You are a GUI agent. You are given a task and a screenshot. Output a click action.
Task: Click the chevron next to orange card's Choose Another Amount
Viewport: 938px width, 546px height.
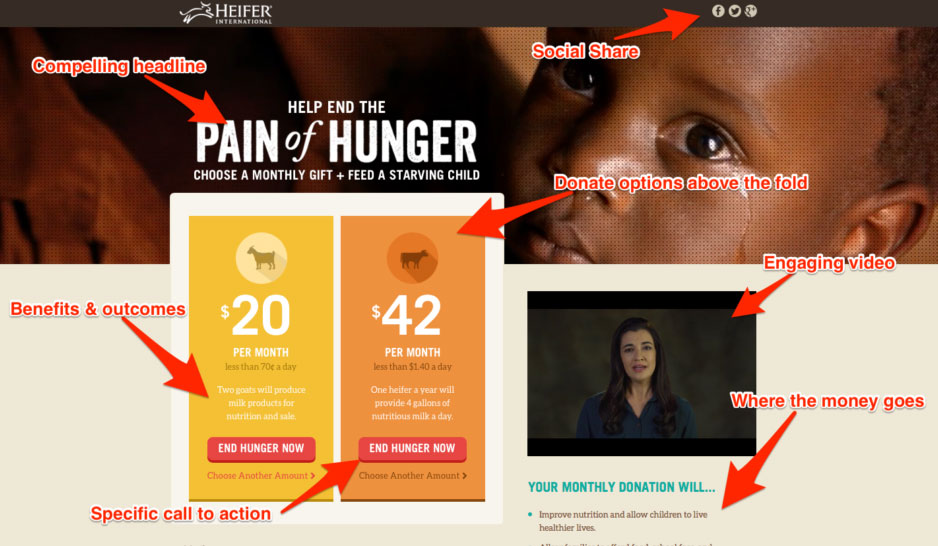(464, 475)
